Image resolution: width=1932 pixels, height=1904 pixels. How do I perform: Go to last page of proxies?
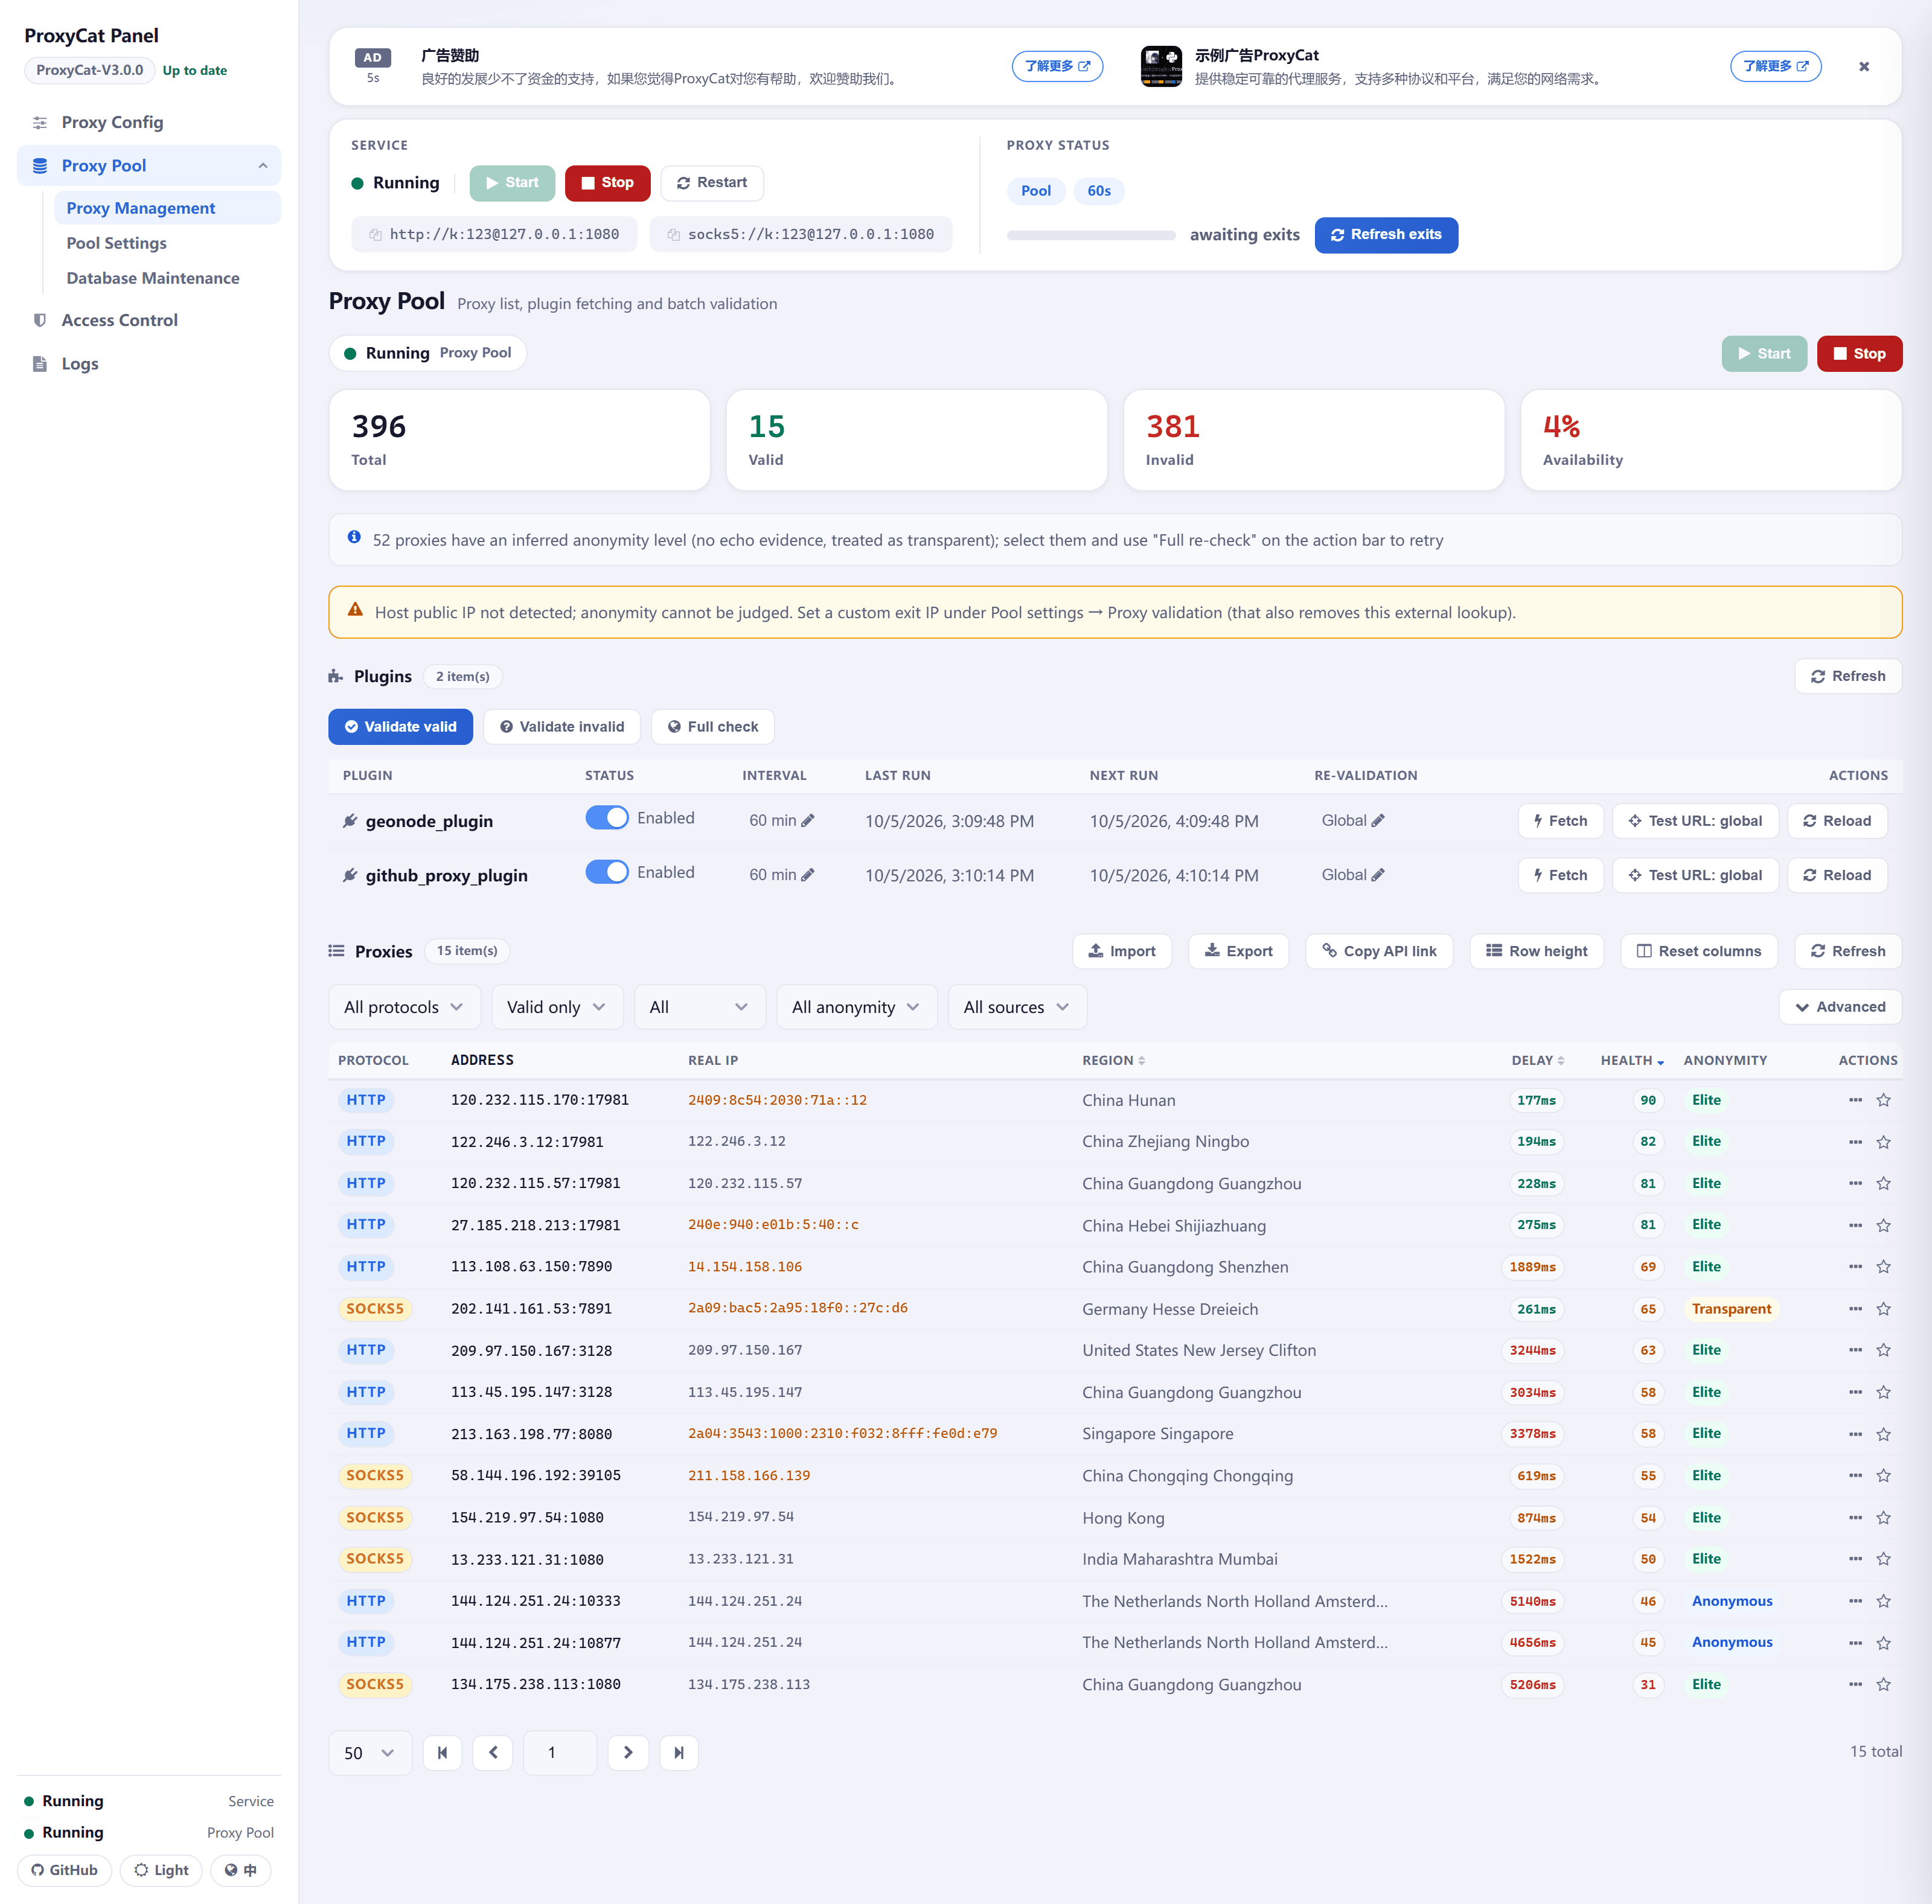(679, 1753)
